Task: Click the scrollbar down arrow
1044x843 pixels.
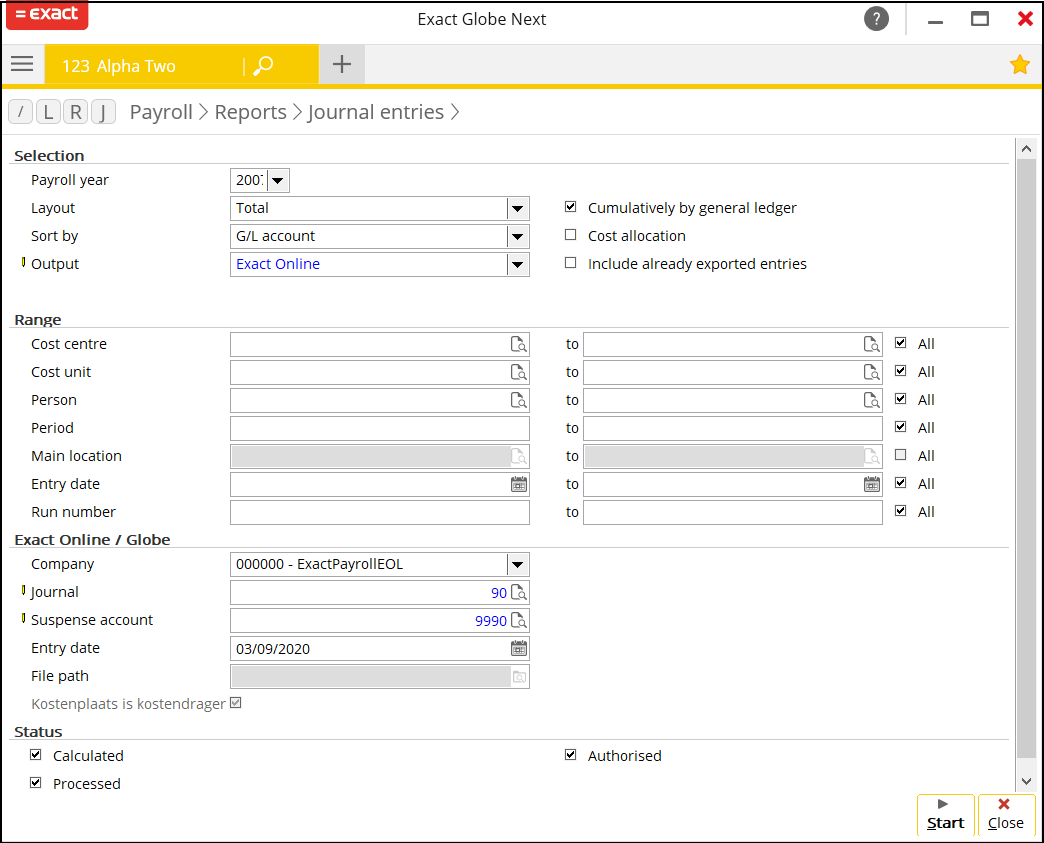Action: pyautogui.click(x=1026, y=781)
